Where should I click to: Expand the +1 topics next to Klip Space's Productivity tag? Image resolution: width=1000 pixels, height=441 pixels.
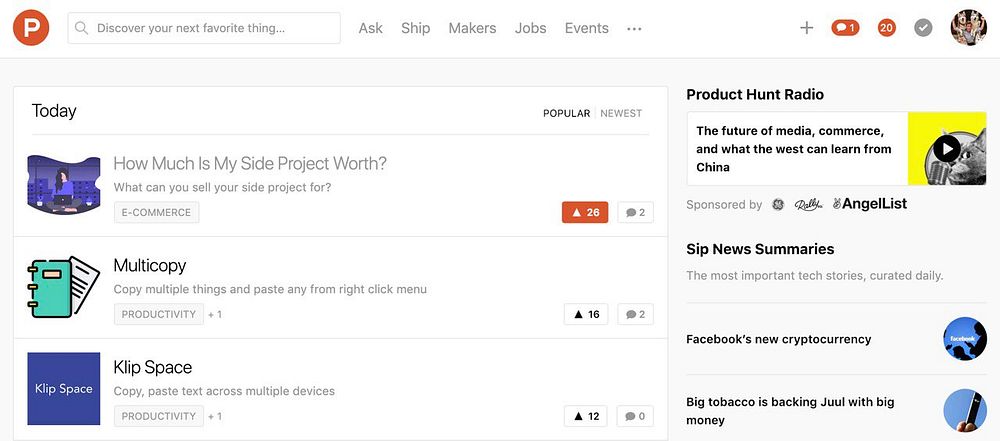[215, 416]
